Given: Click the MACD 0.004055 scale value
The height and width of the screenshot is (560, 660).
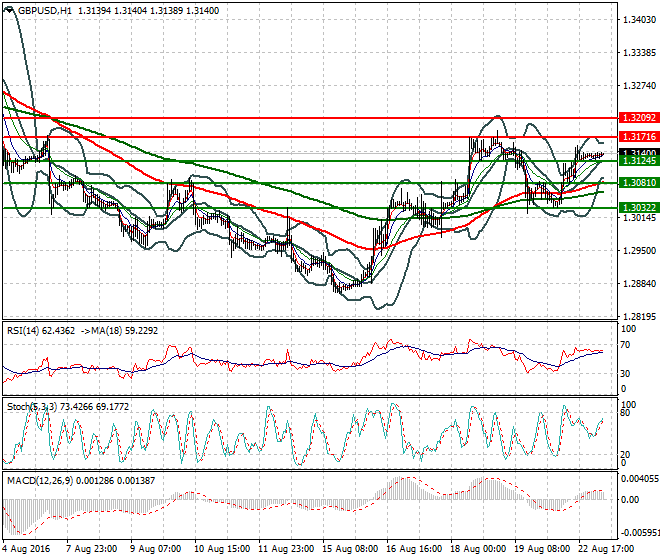Looking at the screenshot, I should coord(639,479).
